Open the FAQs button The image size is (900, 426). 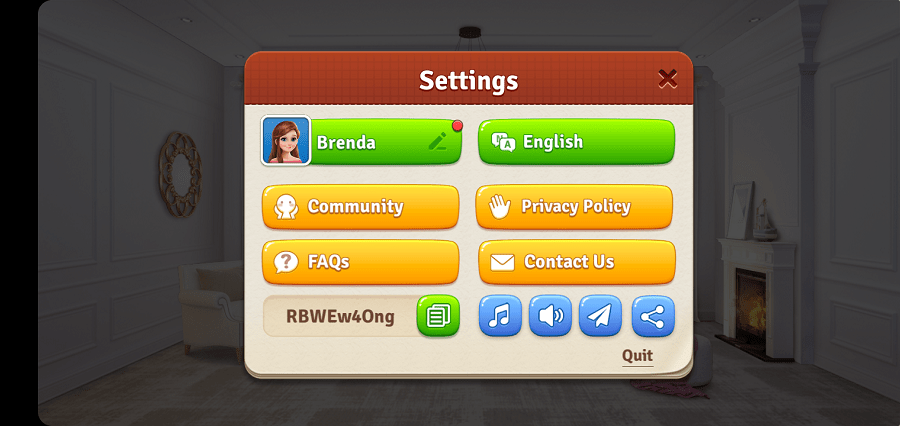(x=360, y=262)
